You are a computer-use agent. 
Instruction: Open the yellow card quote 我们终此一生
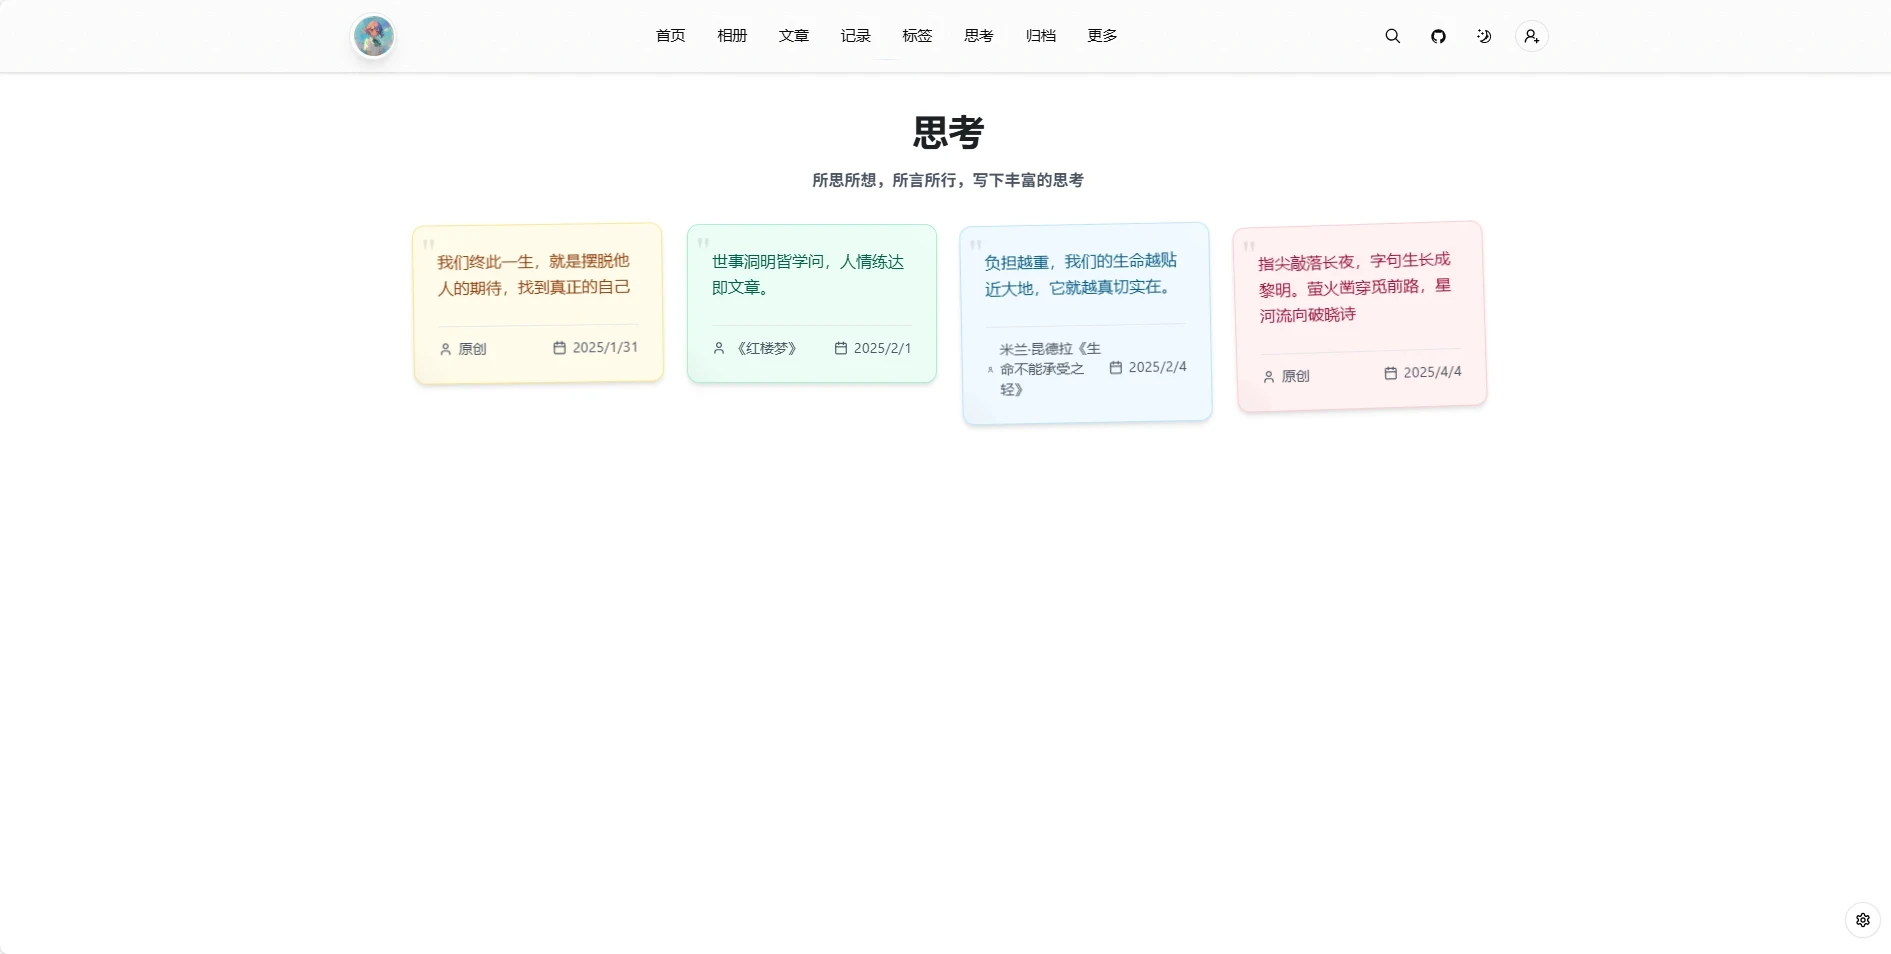pyautogui.click(x=534, y=274)
